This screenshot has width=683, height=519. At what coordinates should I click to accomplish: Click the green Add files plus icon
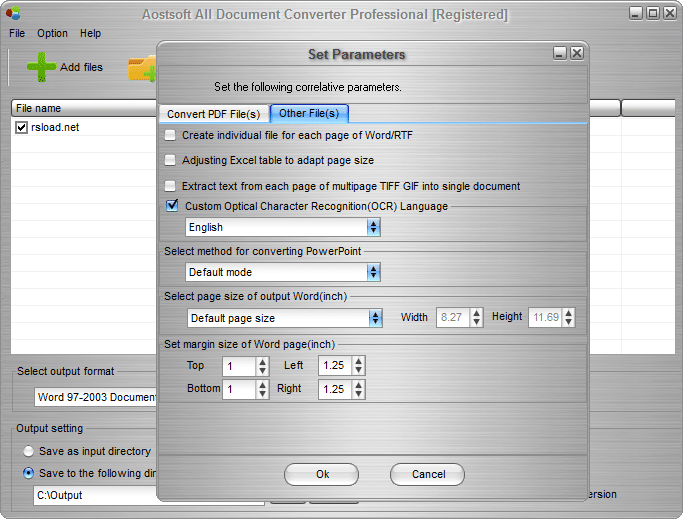pyautogui.click(x=41, y=67)
